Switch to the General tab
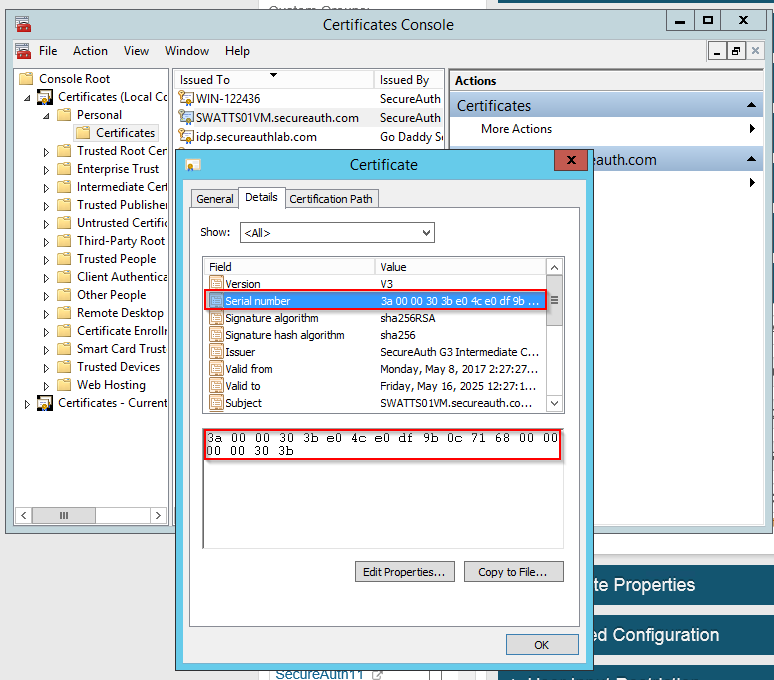774x680 pixels. point(214,199)
